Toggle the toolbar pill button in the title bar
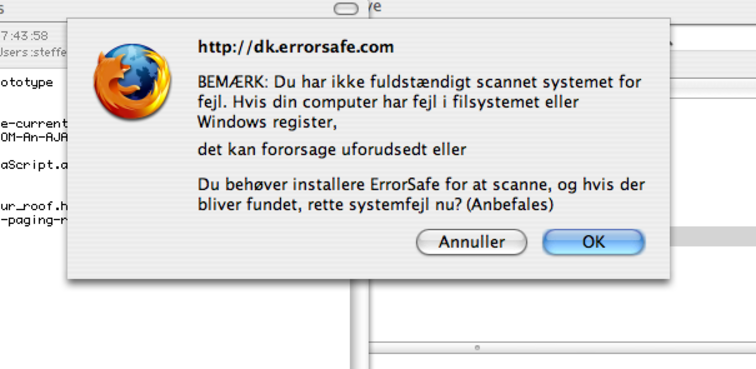This screenshot has height=369, width=756. (x=346, y=8)
